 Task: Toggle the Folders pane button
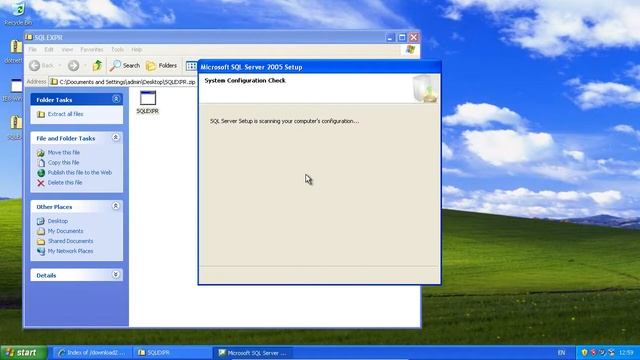162,65
